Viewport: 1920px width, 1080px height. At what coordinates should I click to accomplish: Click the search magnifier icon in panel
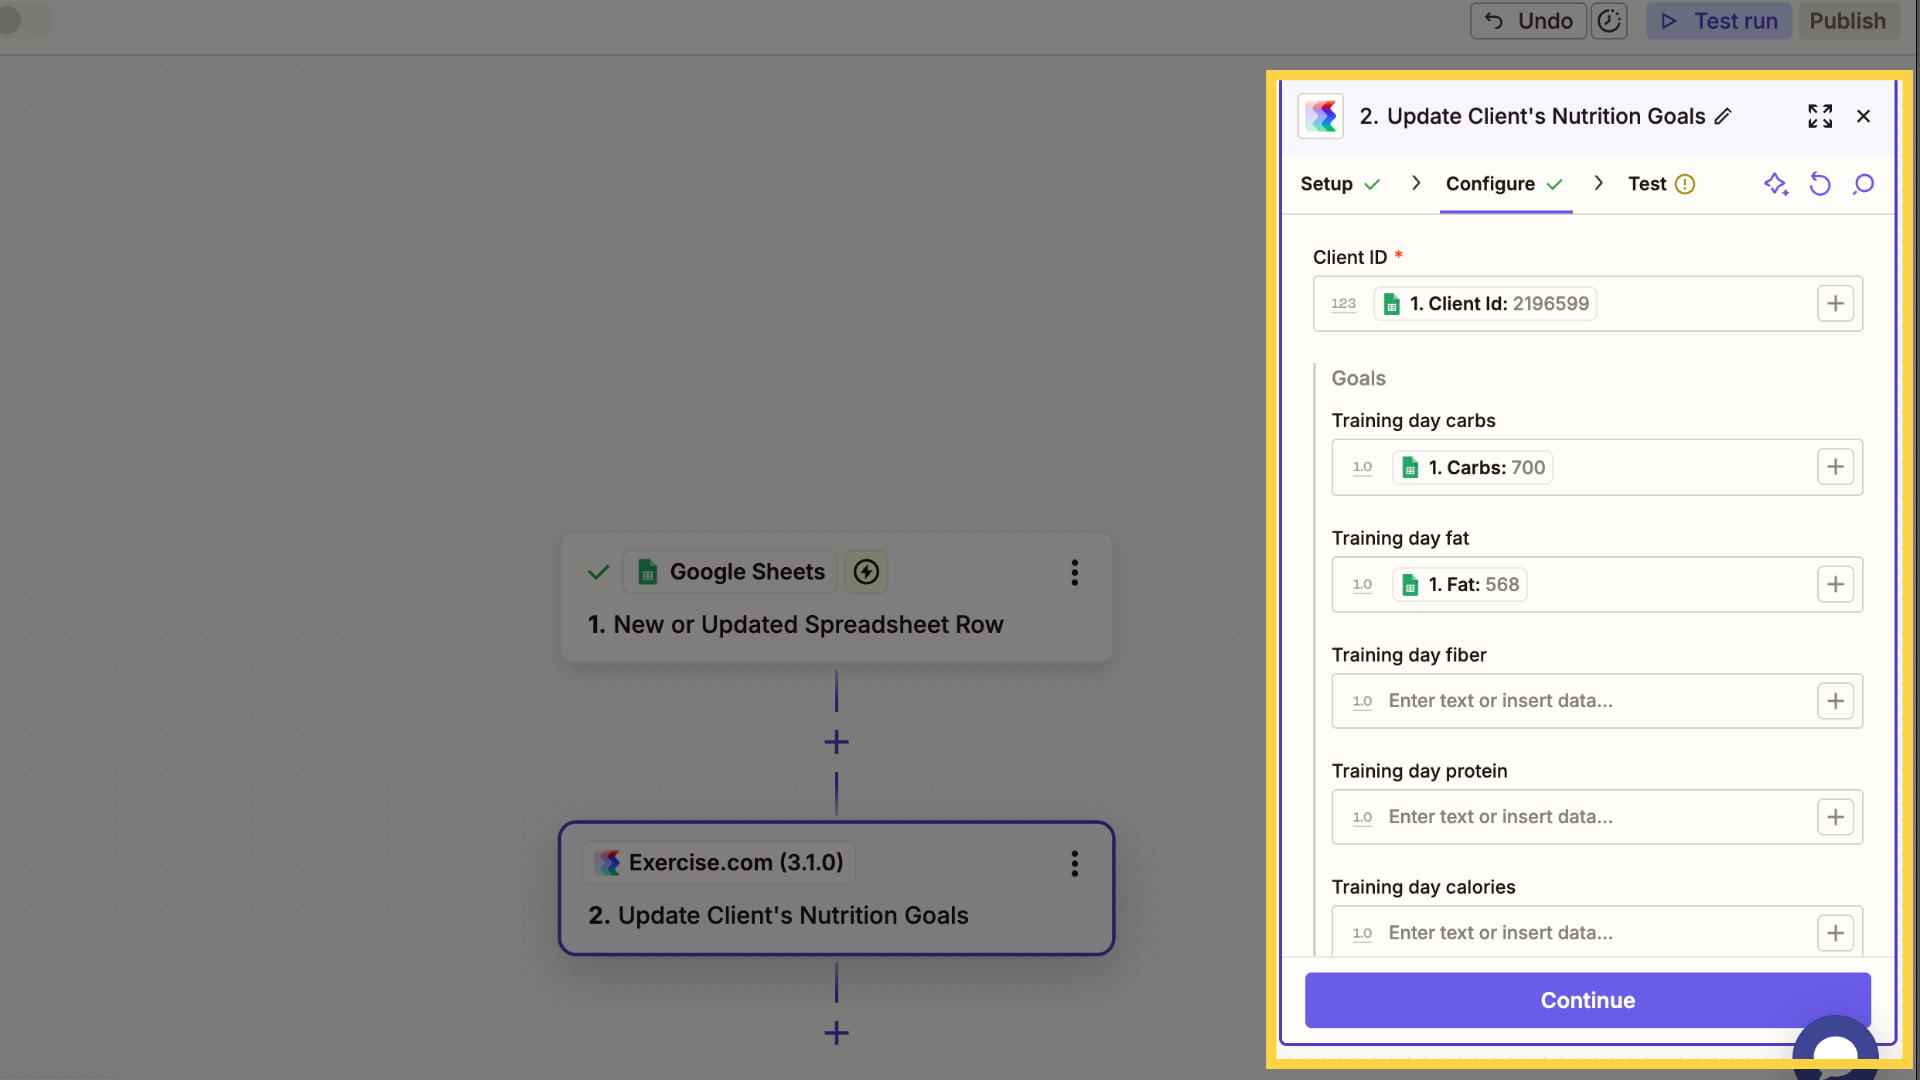1863,184
